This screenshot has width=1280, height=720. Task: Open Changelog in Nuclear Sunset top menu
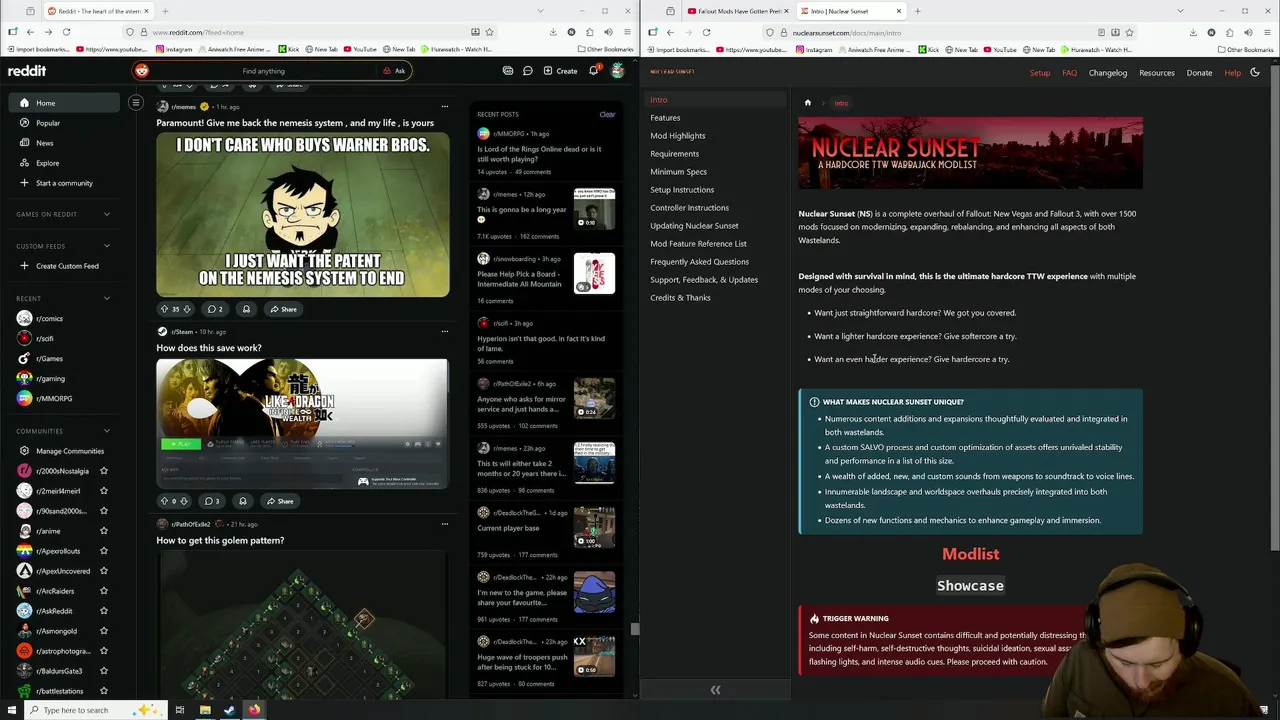pyautogui.click(x=1108, y=73)
